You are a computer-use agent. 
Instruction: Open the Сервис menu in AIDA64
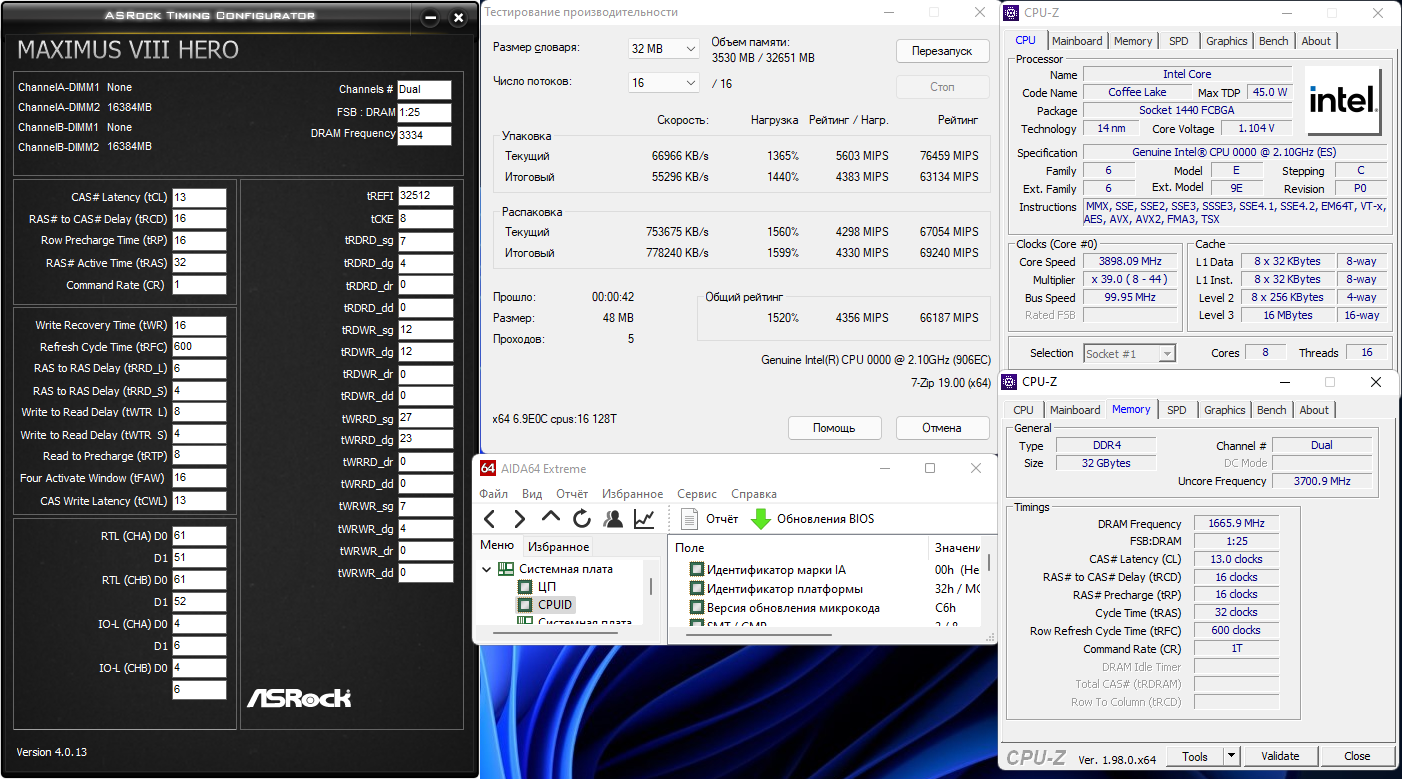(x=697, y=494)
